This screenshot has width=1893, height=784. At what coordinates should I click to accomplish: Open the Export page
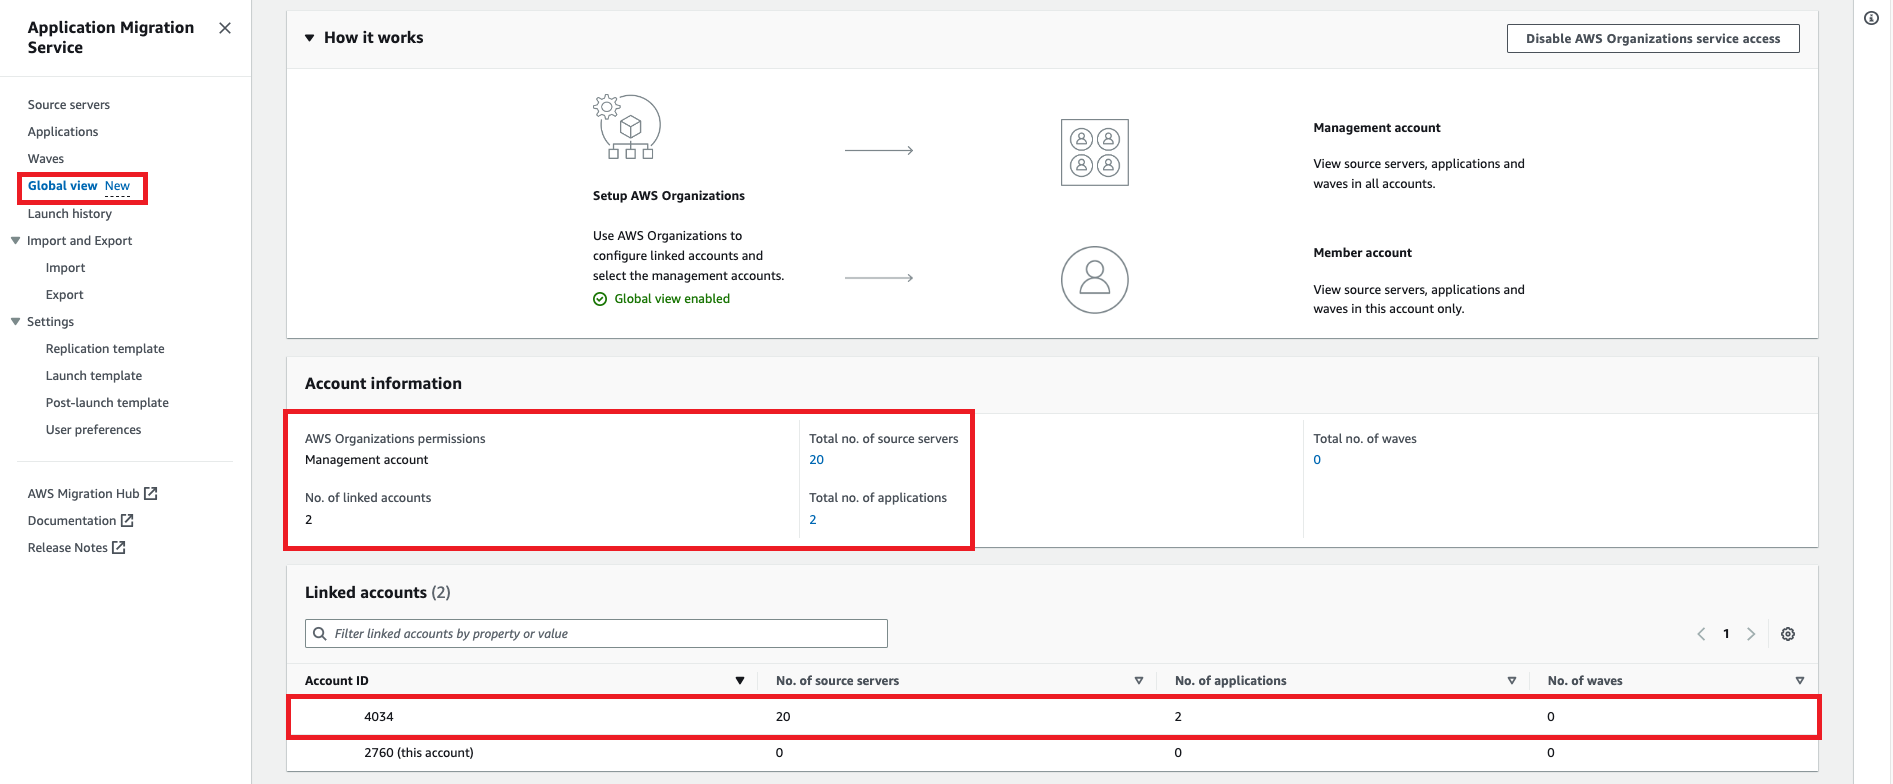click(65, 295)
